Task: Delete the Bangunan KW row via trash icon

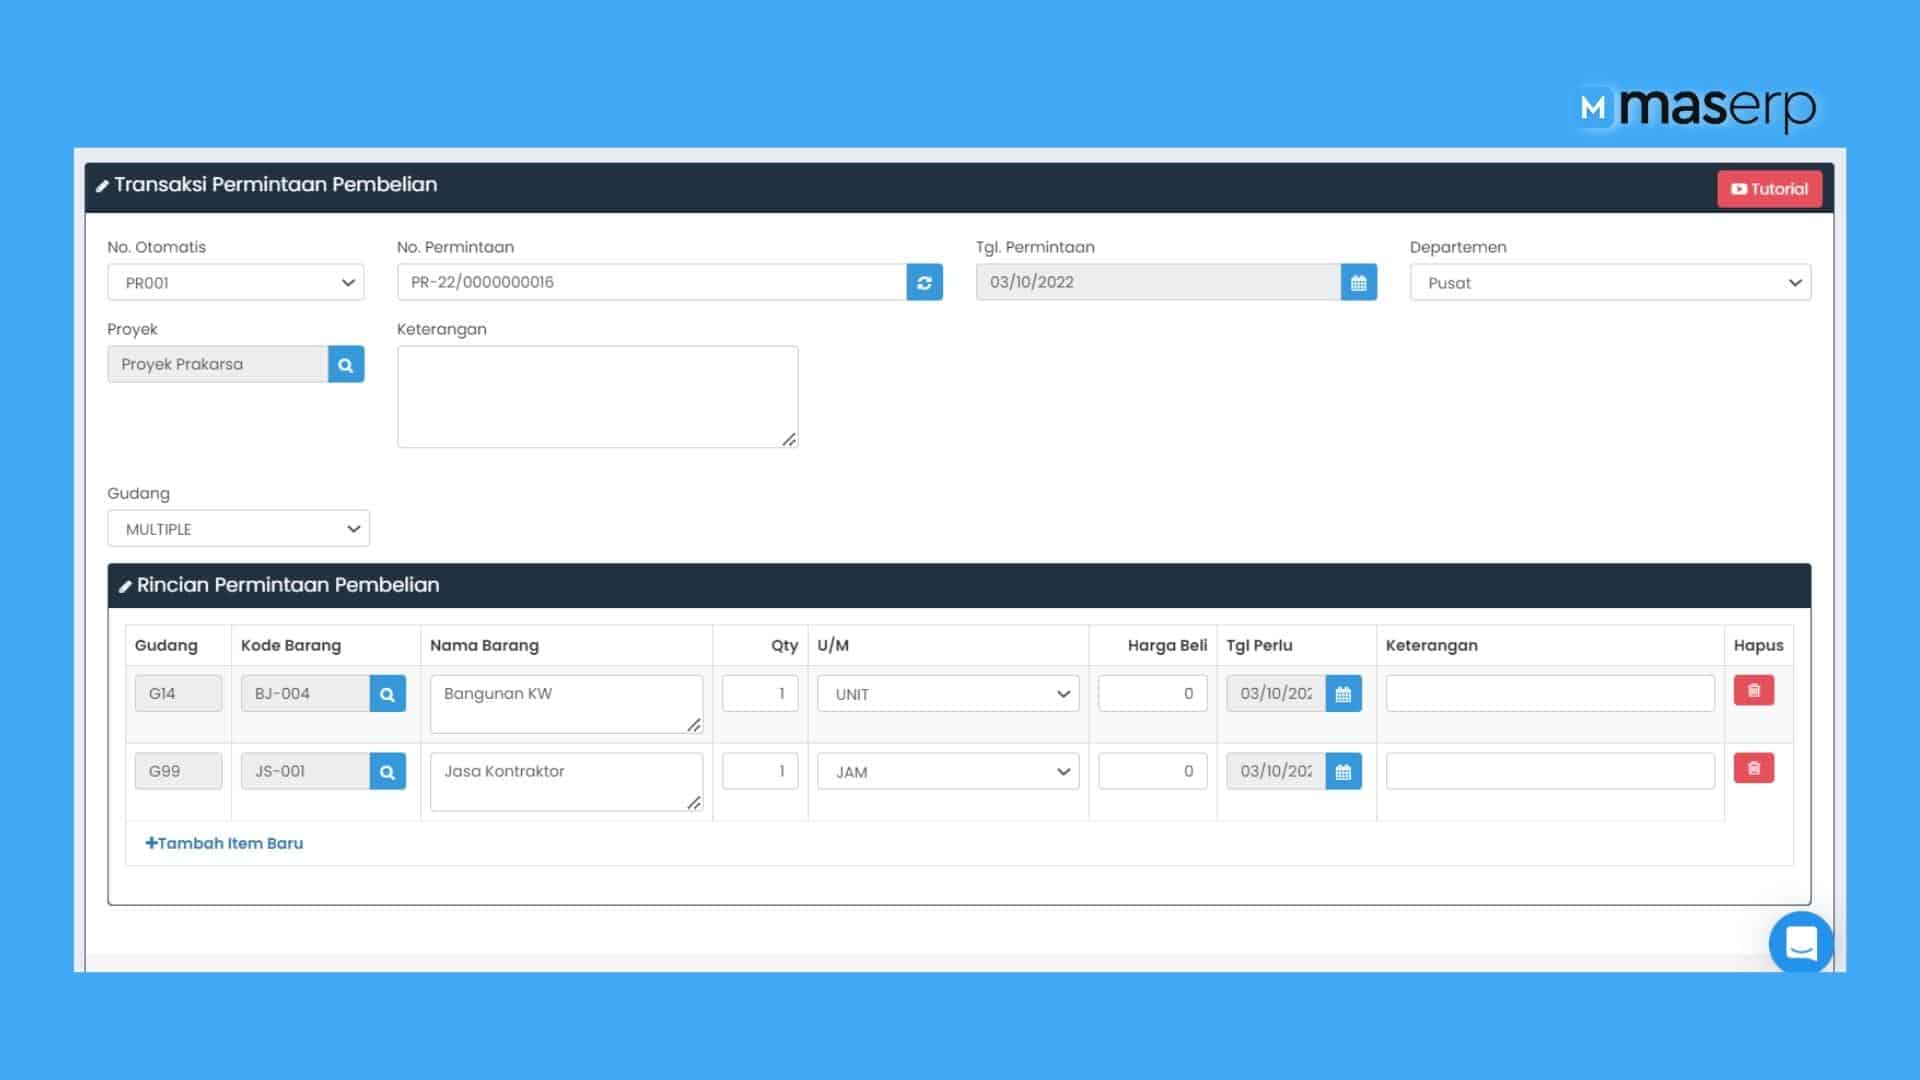Action: (1753, 690)
